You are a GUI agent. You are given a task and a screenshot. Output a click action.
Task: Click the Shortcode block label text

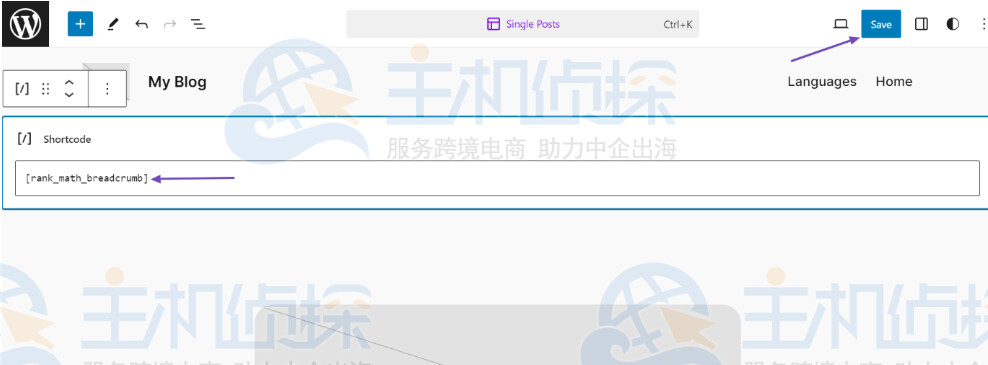click(x=67, y=139)
